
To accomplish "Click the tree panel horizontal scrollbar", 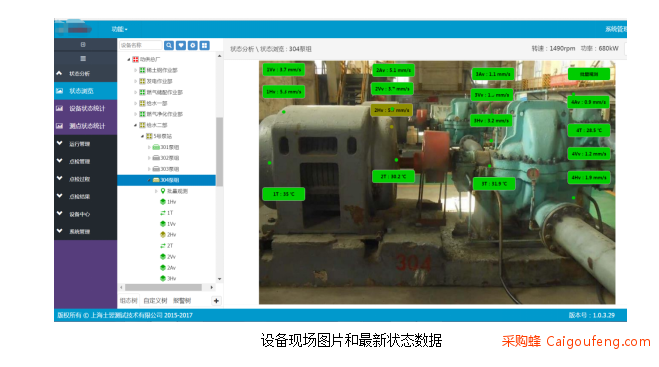I will coord(163,288).
